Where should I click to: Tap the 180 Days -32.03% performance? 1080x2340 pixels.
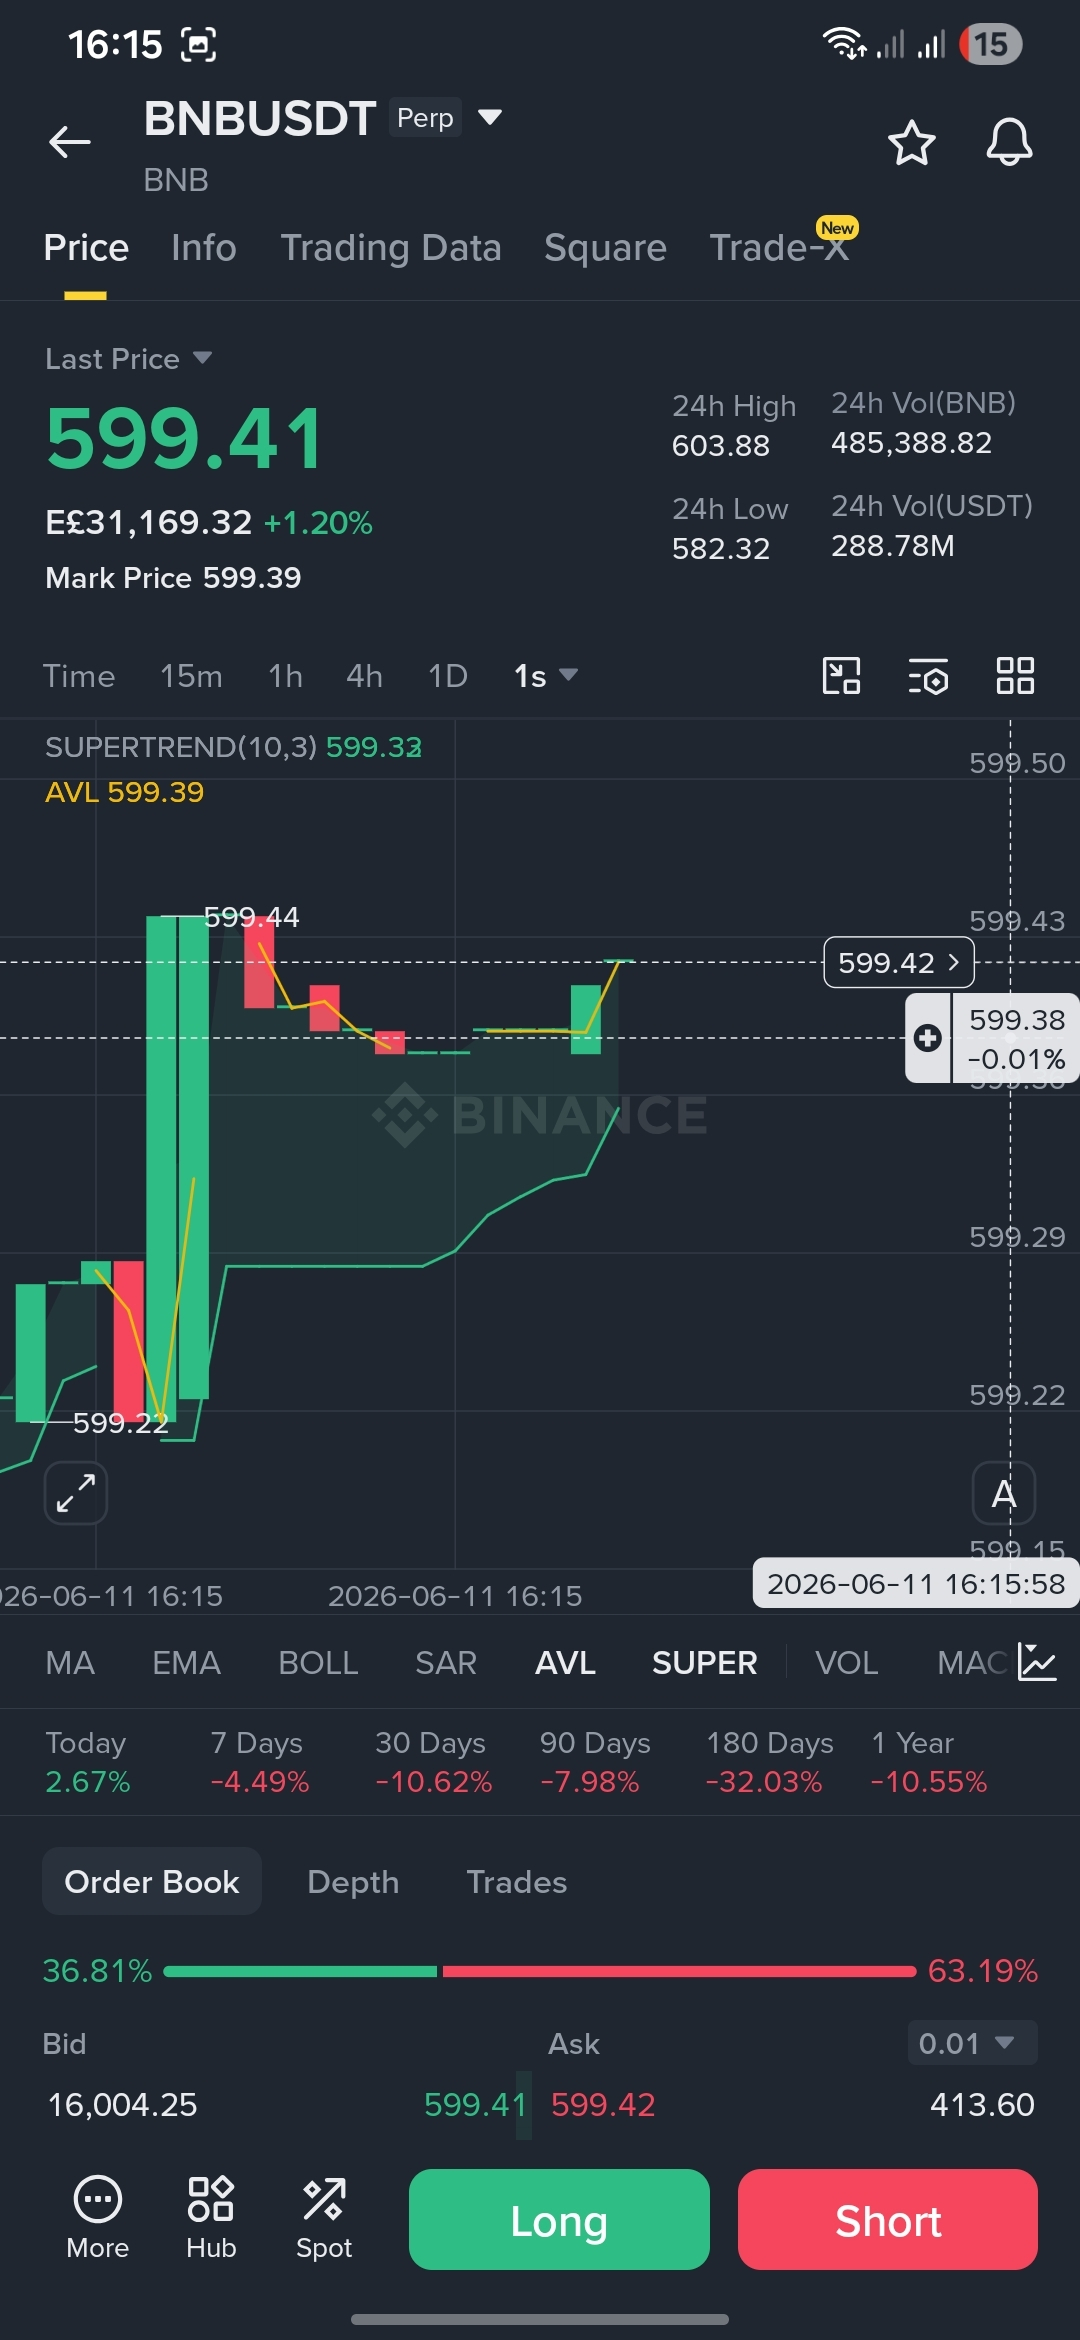coord(769,1762)
